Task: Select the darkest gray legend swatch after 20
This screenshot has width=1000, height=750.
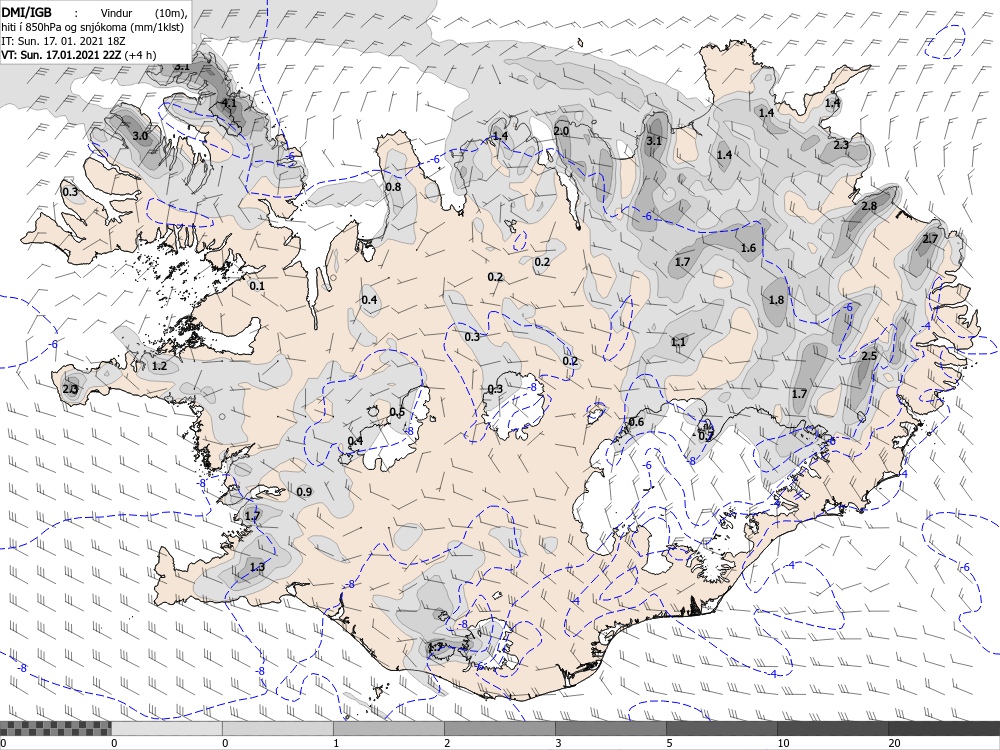Action: tap(944, 728)
